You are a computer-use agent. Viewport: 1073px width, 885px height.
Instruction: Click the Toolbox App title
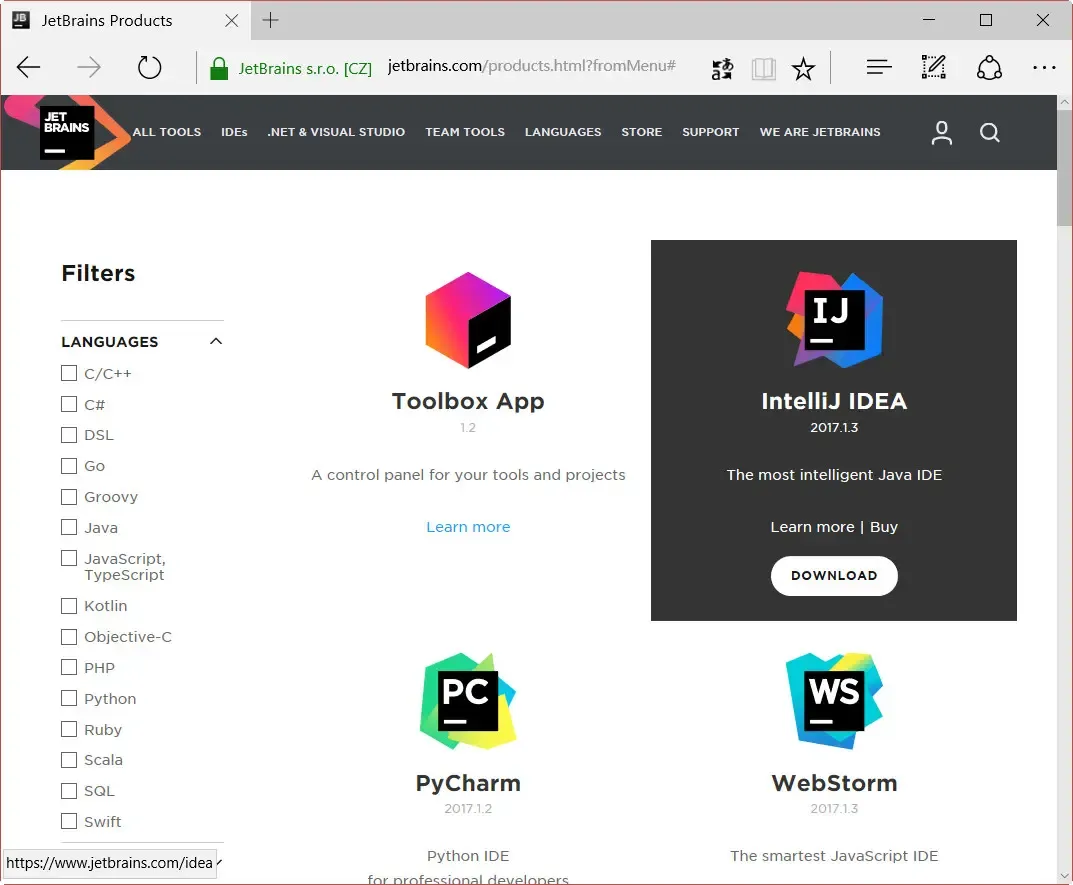pos(468,401)
